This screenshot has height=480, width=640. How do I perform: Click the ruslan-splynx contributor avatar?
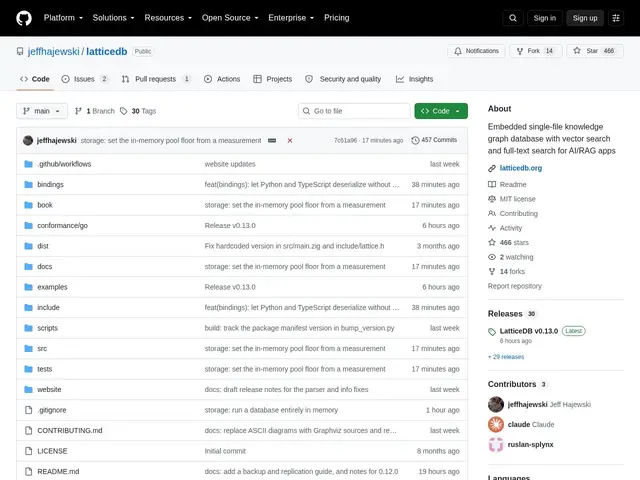[496, 444]
